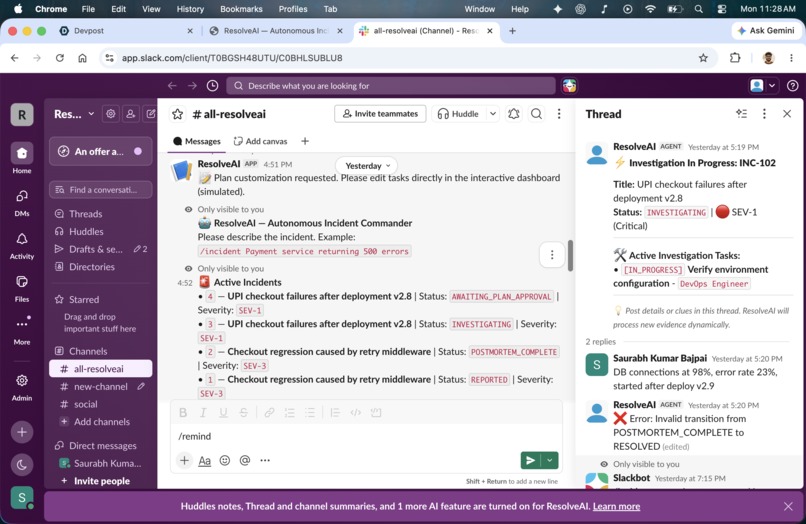The height and width of the screenshot is (524, 806).
Task: Open the Slack AI colorful icon
Action: click(x=569, y=86)
